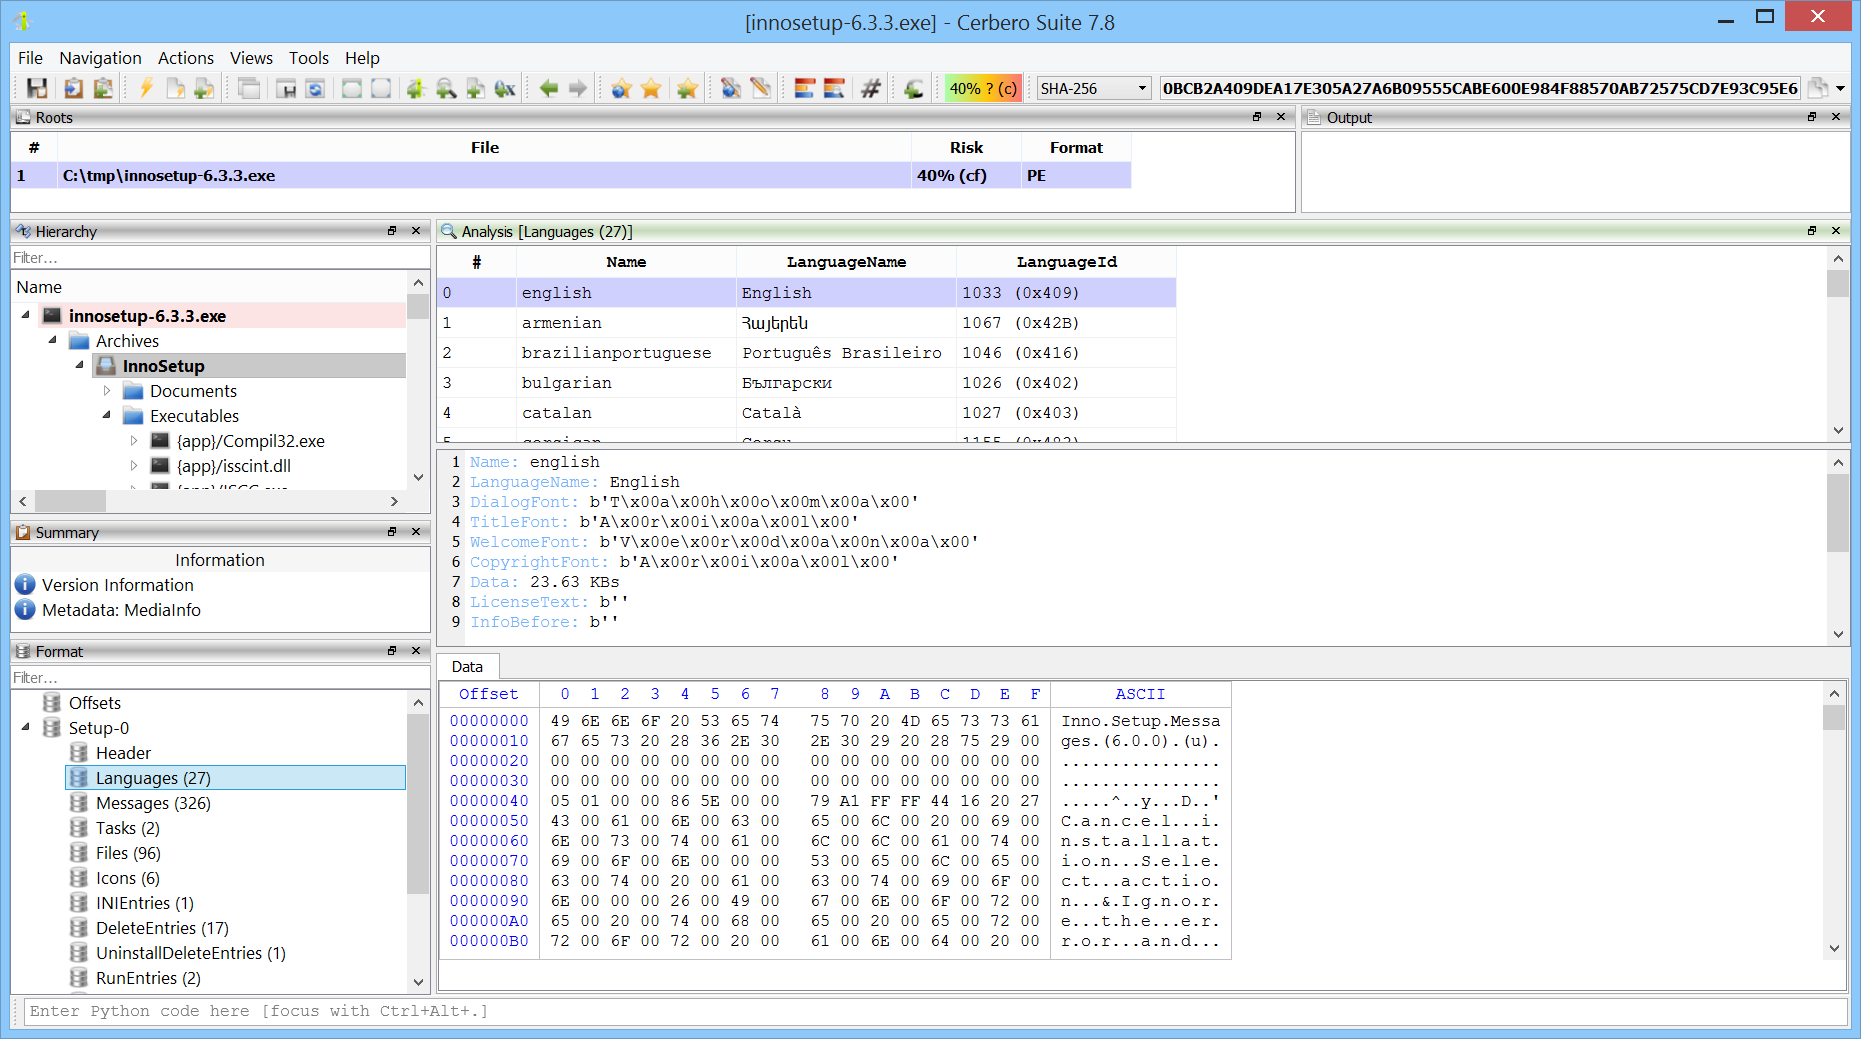Click the green-bordered rectangle toolbar icon
The image size is (1861, 1039).
(x=352, y=88)
